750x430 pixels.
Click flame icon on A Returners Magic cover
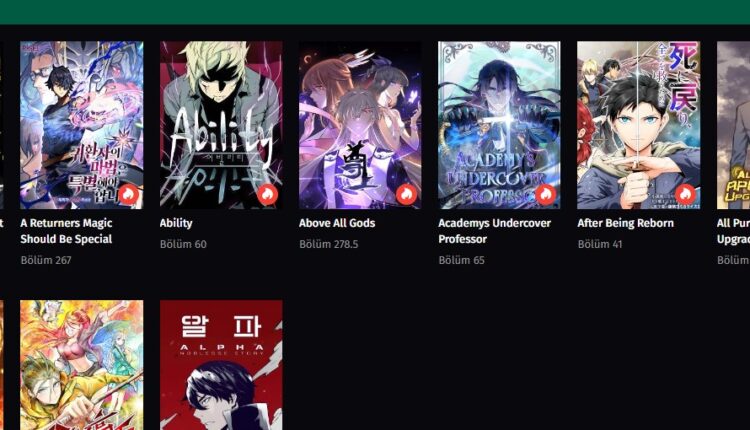(128, 194)
